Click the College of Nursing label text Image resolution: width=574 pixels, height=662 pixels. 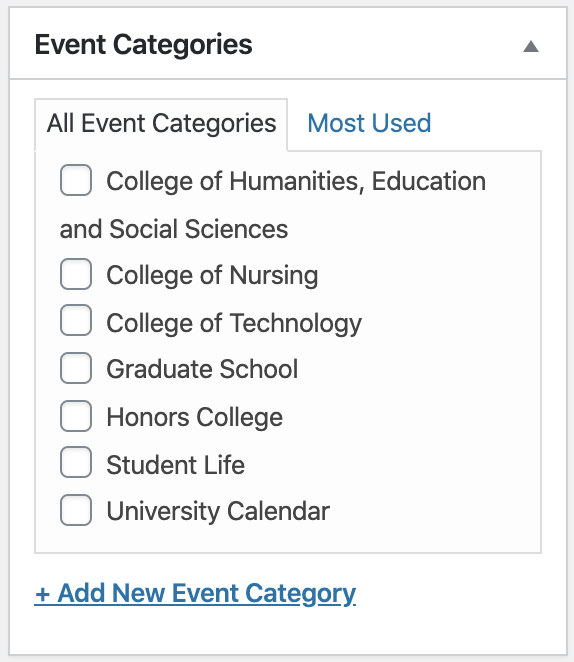click(x=212, y=275)
